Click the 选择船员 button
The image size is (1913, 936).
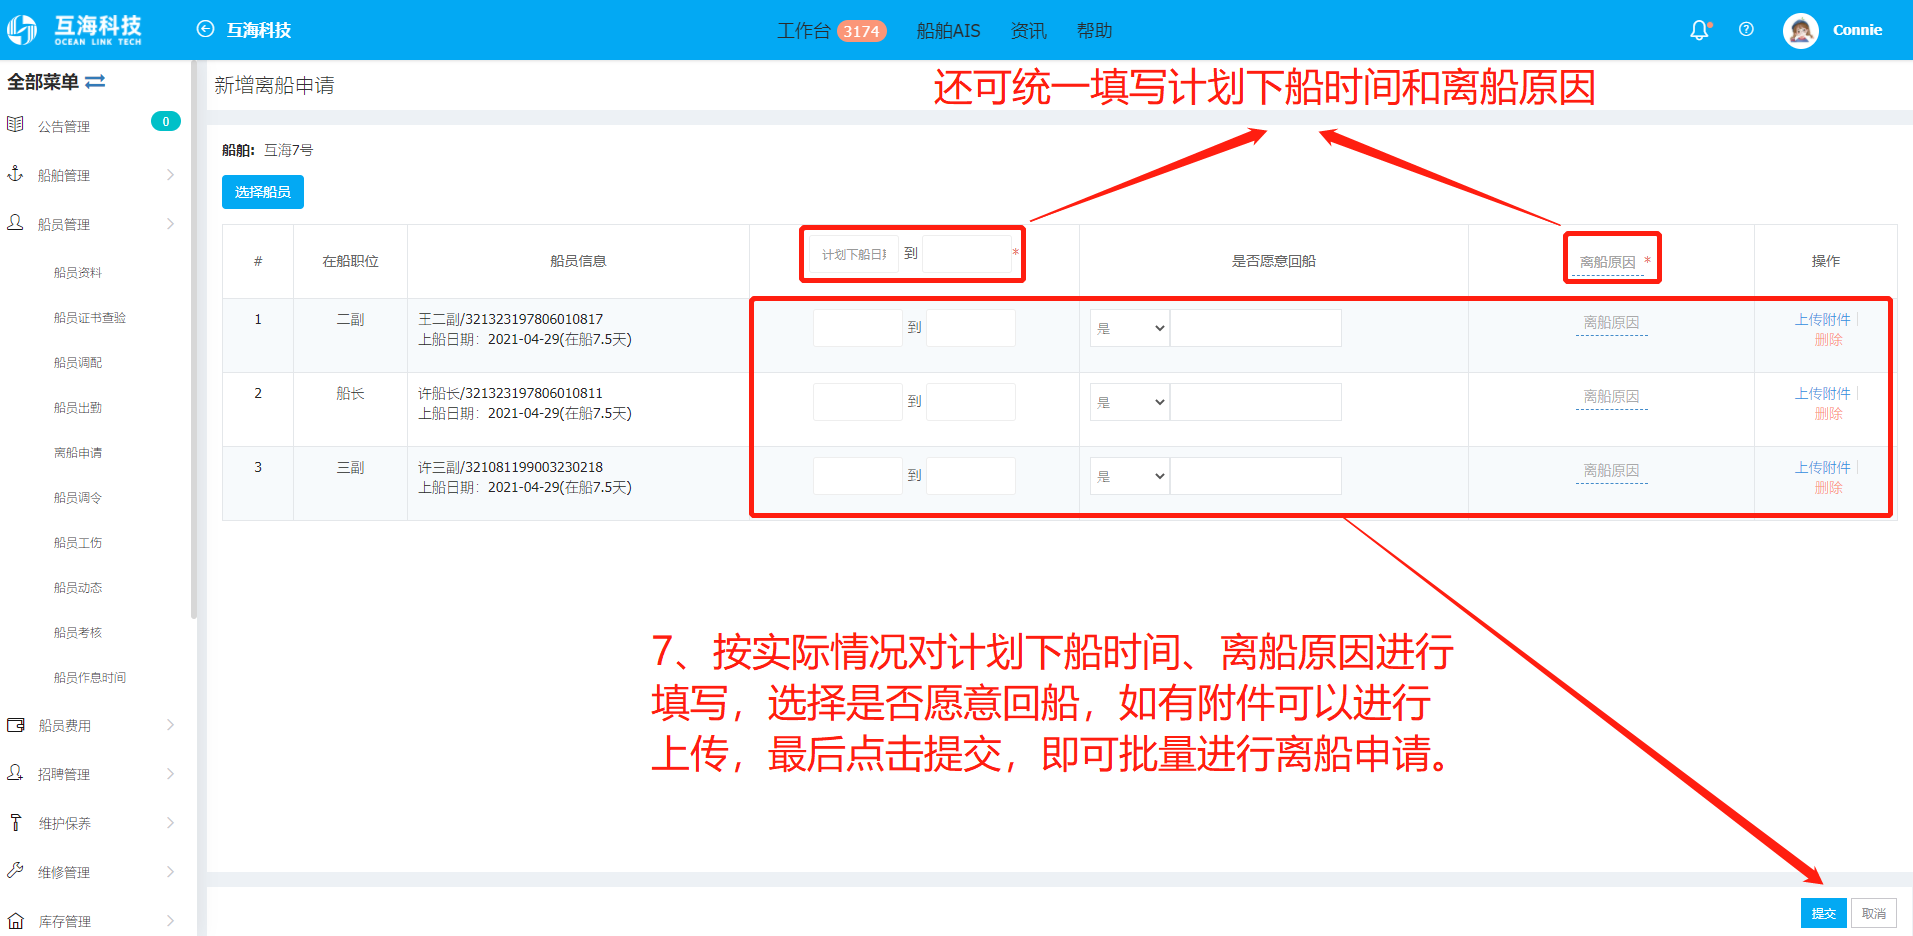tap(263, 192)
